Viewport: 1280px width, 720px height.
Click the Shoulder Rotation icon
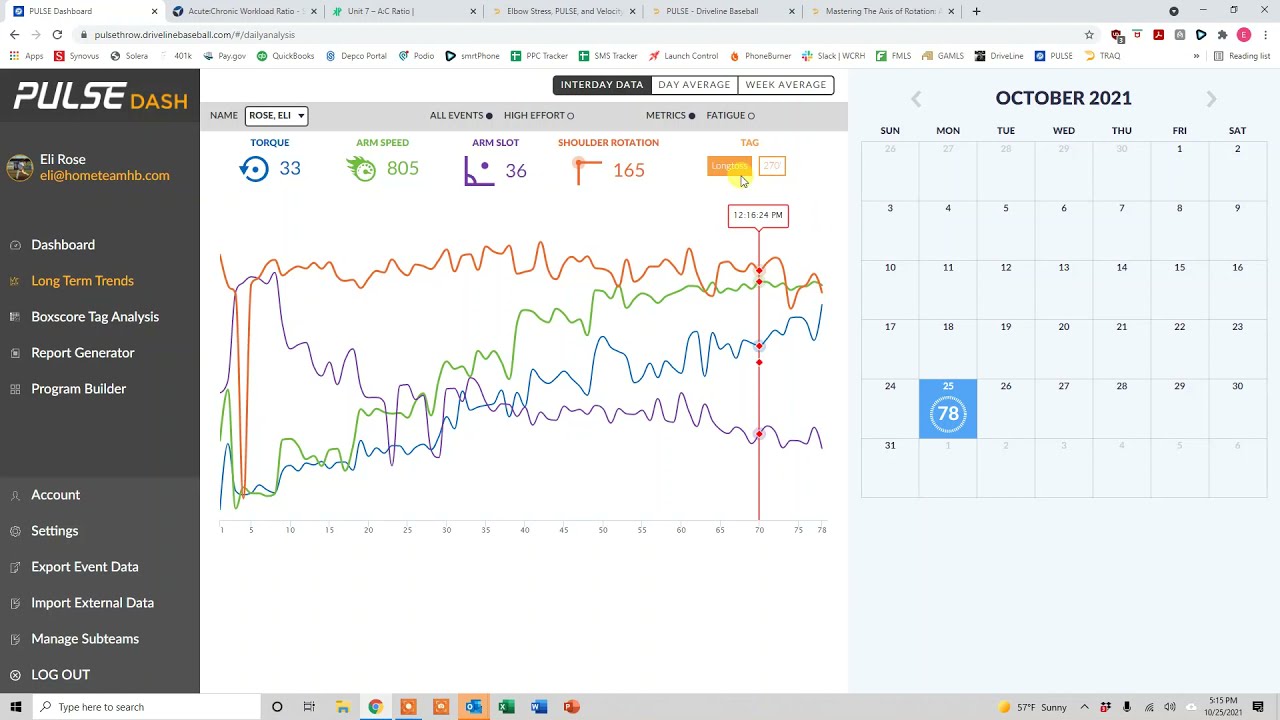[587, 171]
